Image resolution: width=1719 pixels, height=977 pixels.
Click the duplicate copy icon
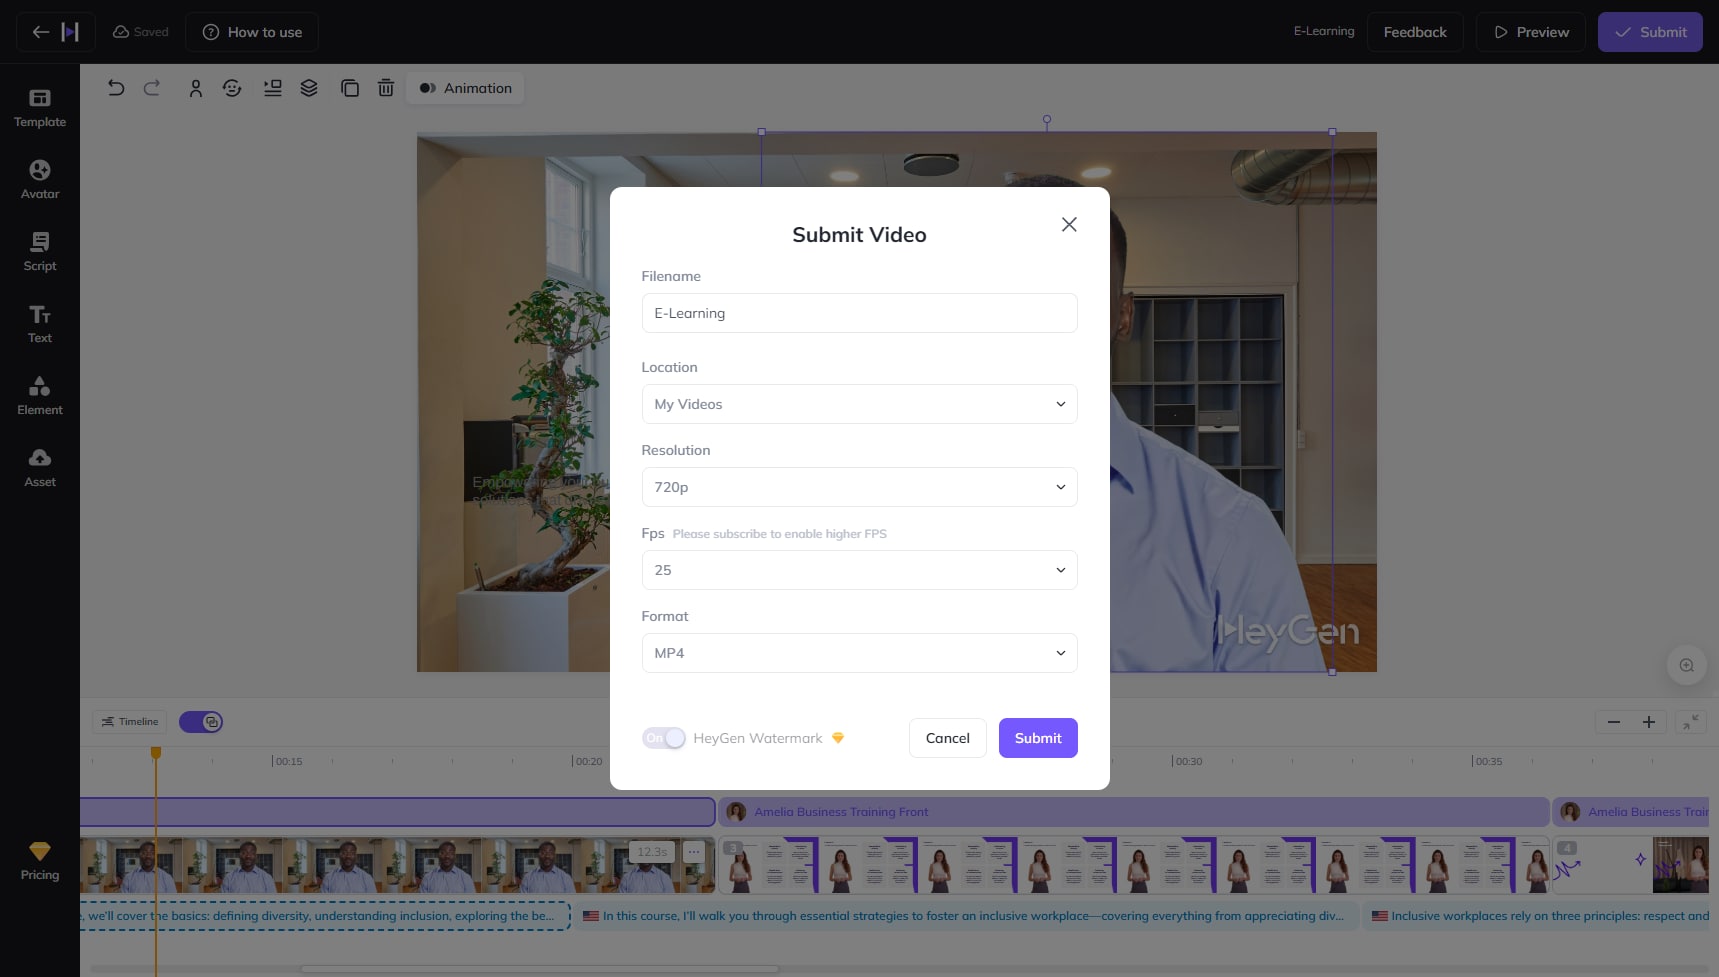[x=350, y=88]
